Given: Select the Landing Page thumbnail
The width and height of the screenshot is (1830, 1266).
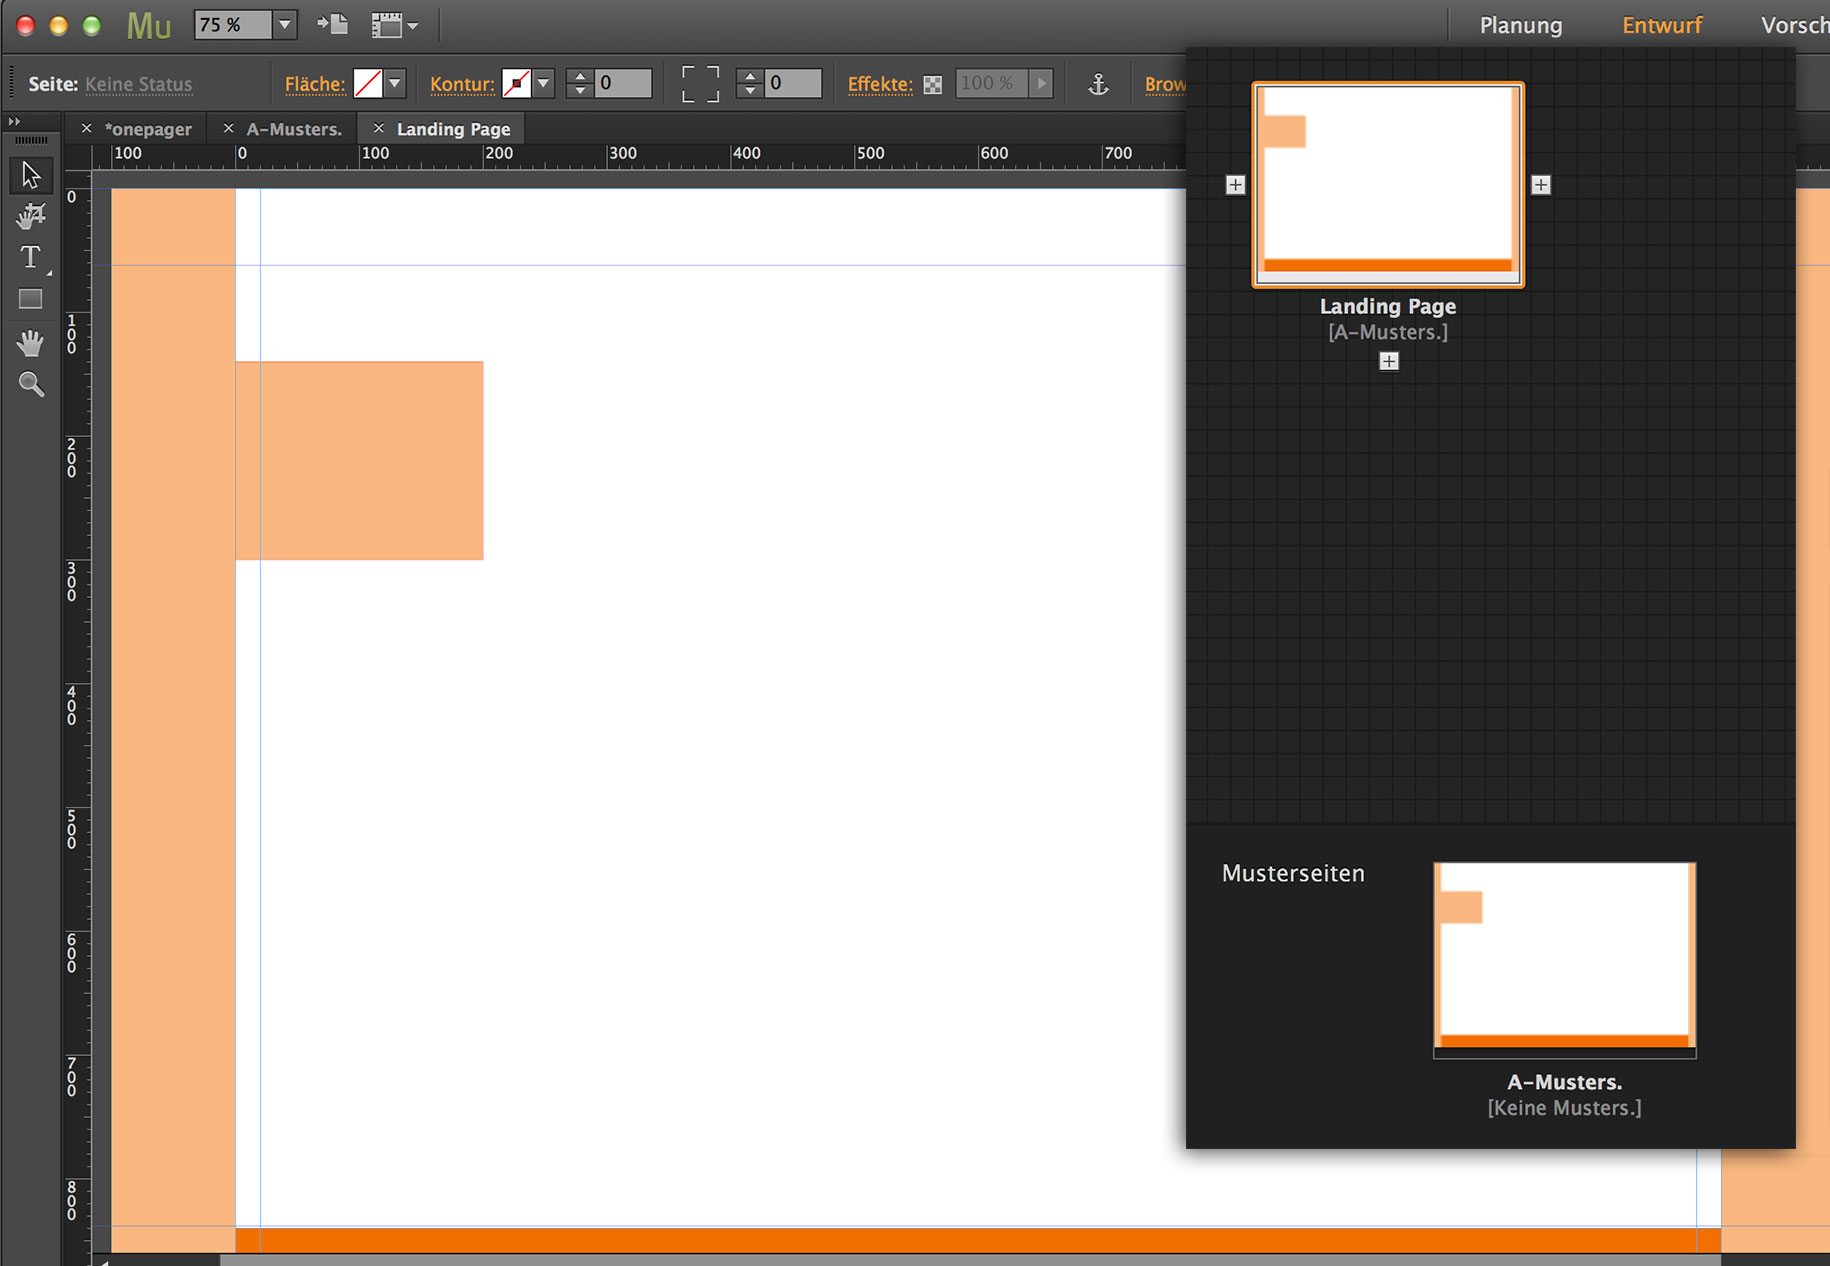Looking at the screenshot, I should pyautogui.click(x=1388, y=185).
